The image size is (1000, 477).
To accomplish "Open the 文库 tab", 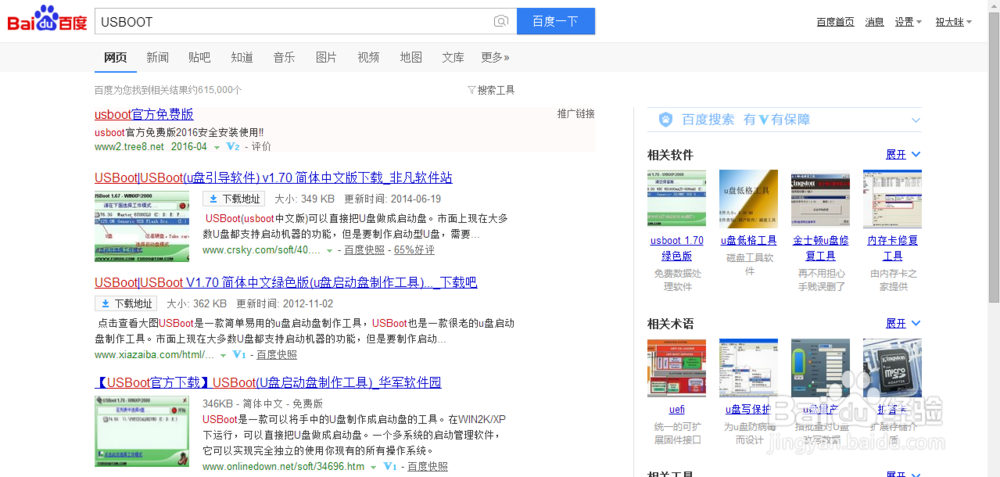I will 453,57.
